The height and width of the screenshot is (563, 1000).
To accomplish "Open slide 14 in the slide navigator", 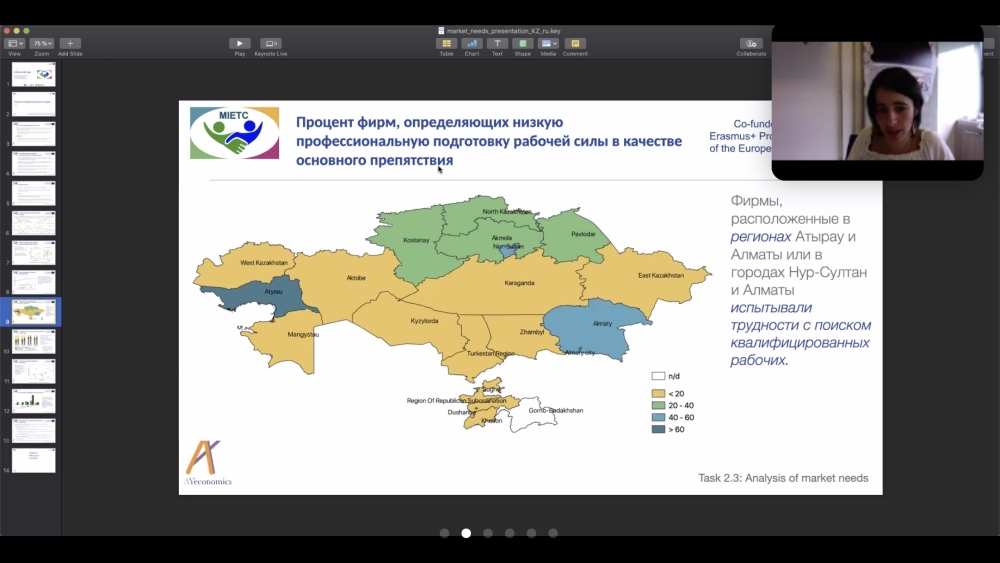I will point(33,460).
